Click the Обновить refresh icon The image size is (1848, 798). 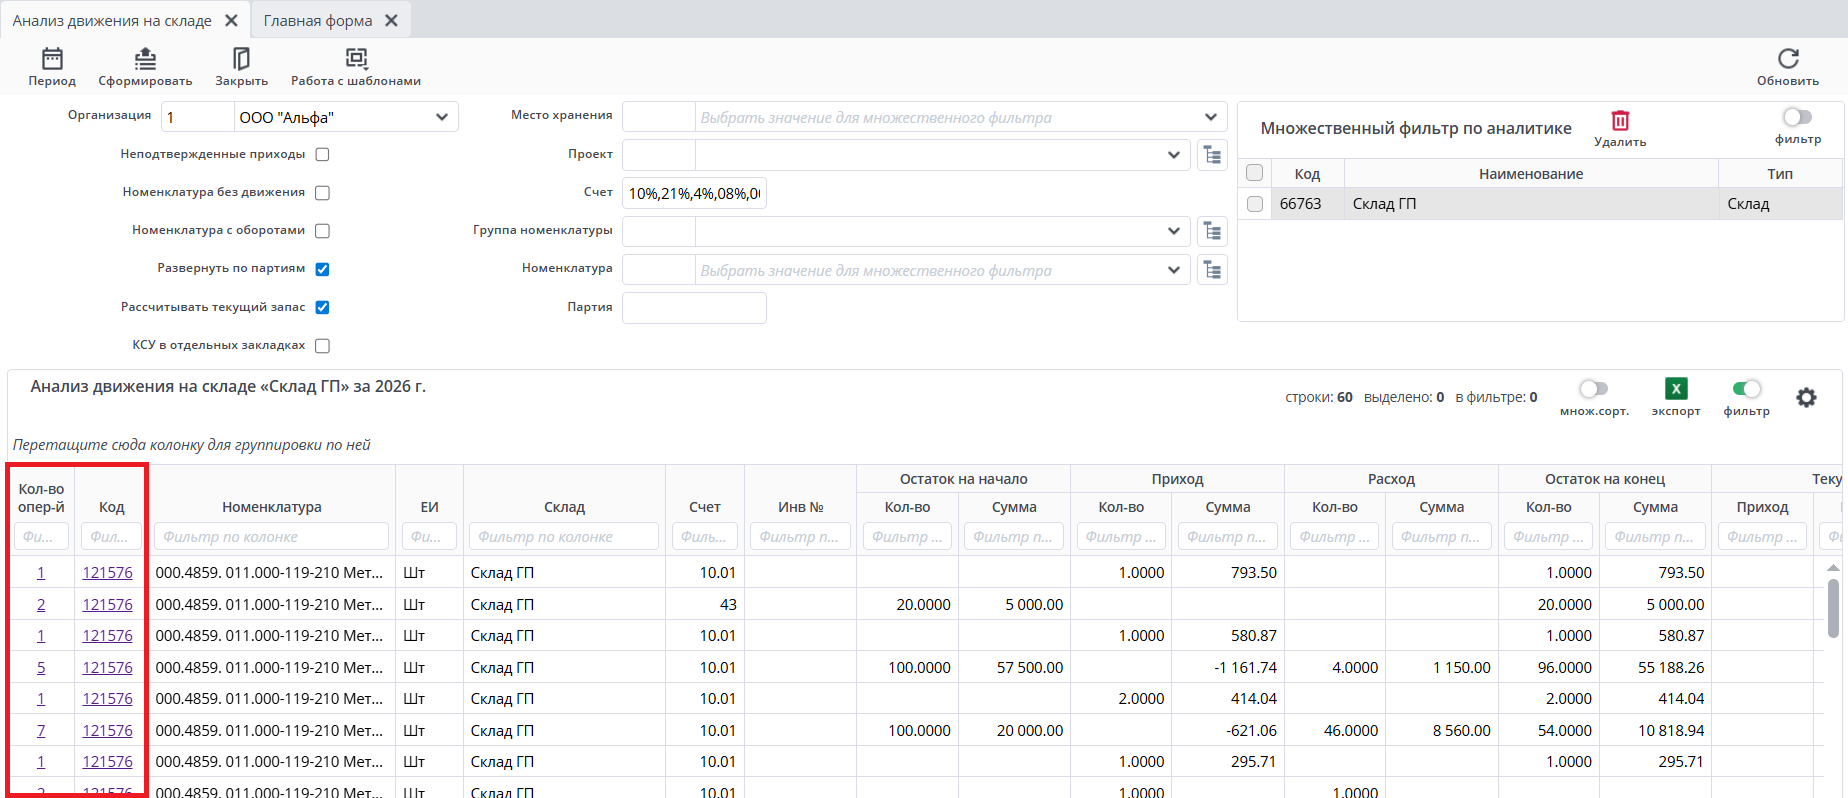1788,59
